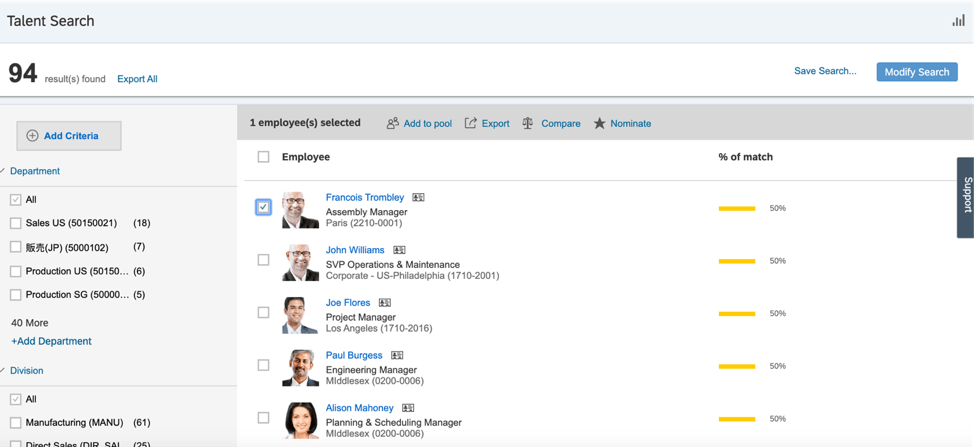Click Alison Mahoney's profile photo
The height and width of the screenshot is (447, 974).
[x=300, y=420]
